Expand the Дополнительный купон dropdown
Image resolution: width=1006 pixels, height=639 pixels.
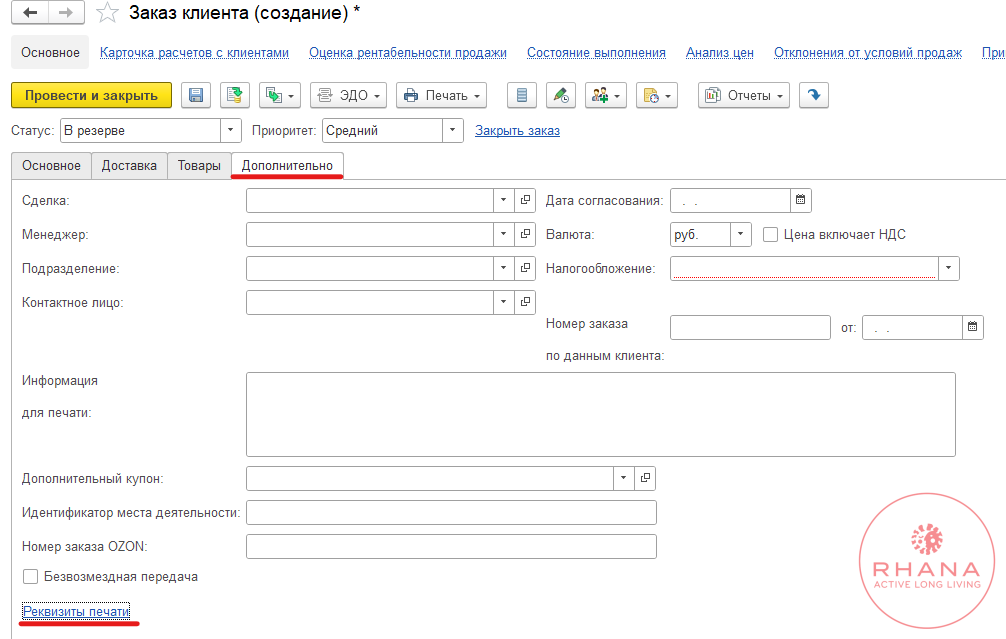pos(623,478)
